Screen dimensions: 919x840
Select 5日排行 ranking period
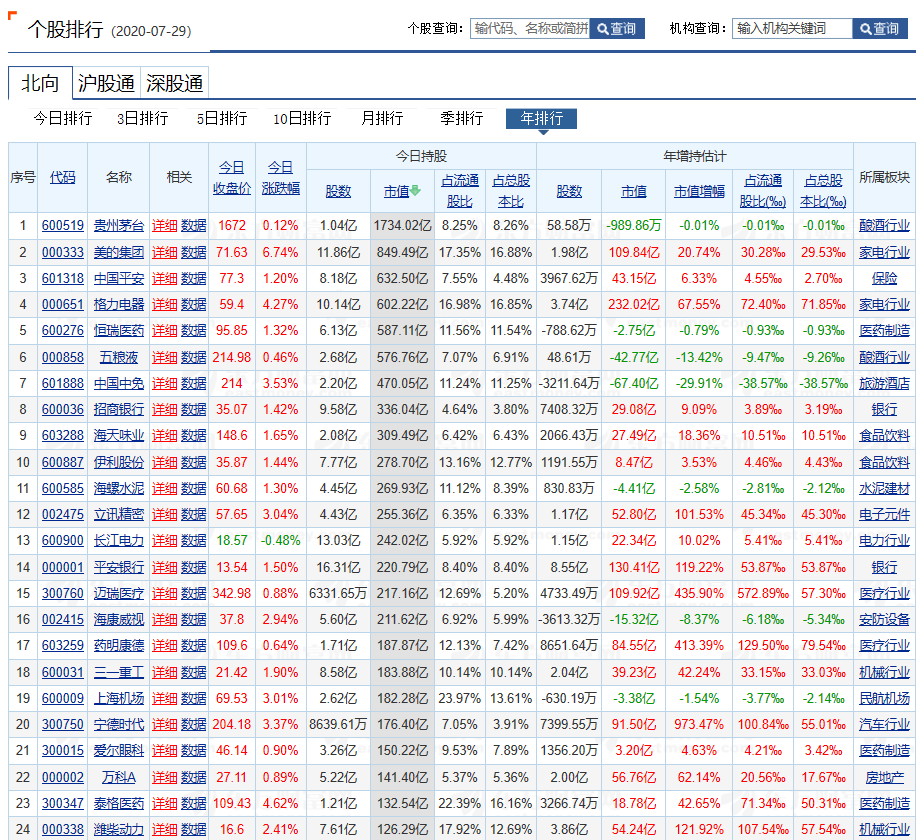coord(222,118)
